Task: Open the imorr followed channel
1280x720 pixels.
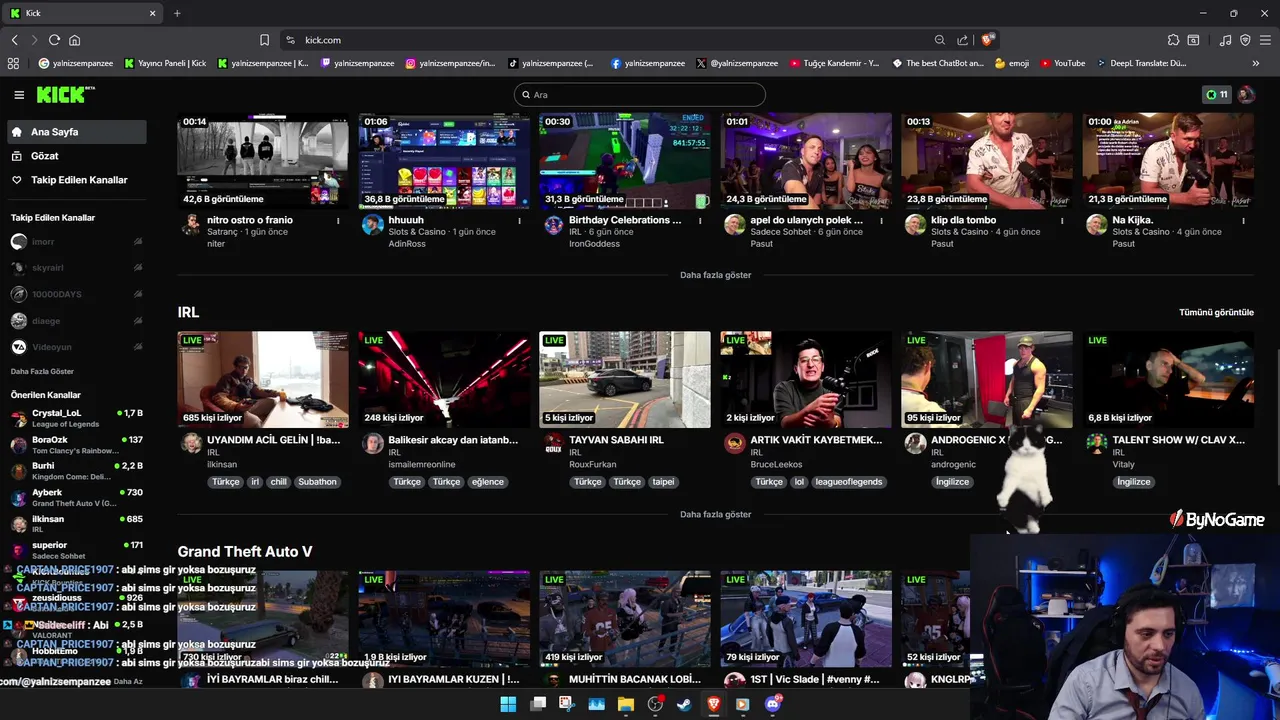Action: point(76,242)
